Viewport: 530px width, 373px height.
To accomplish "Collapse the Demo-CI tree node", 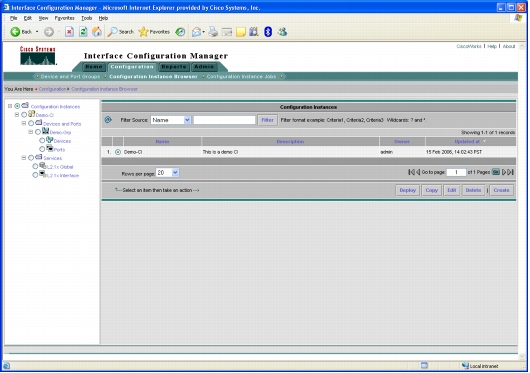I will coord(17,115).
